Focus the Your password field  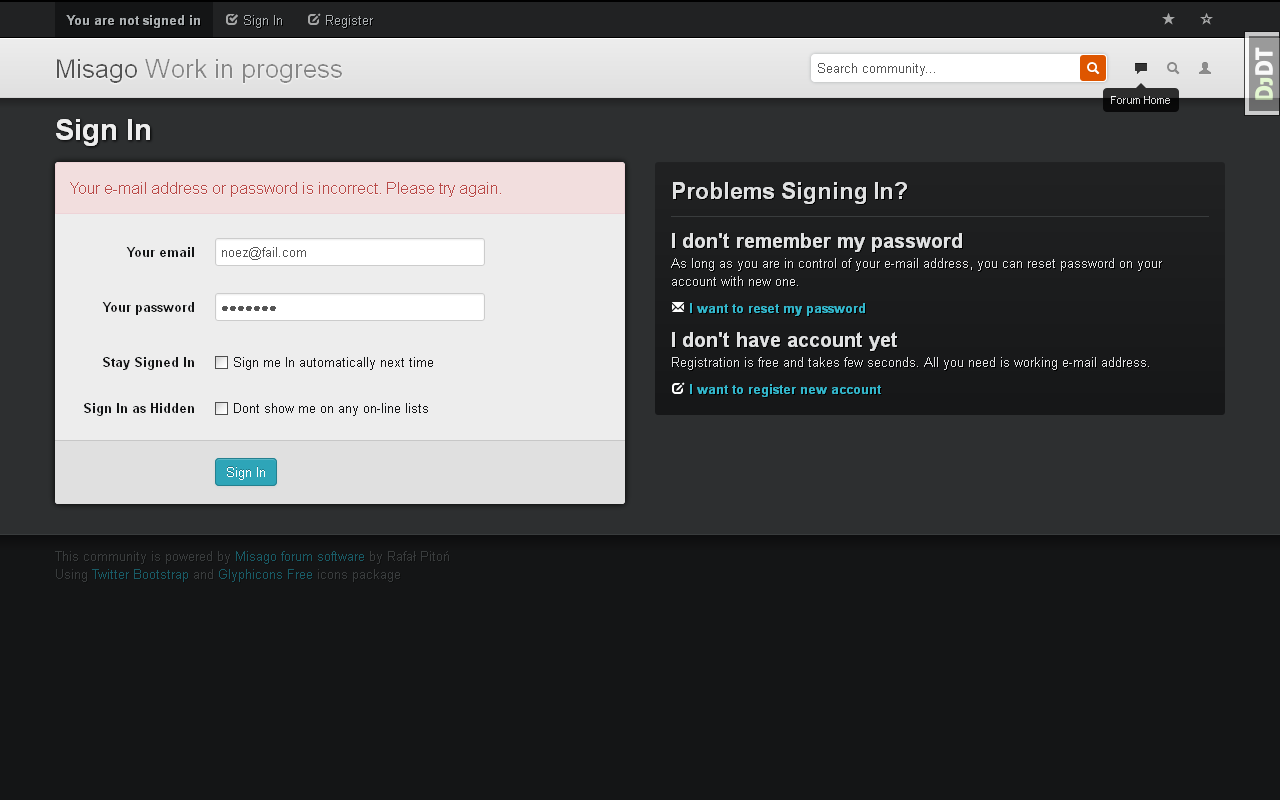pyautogui.click(x=349, y=307)
